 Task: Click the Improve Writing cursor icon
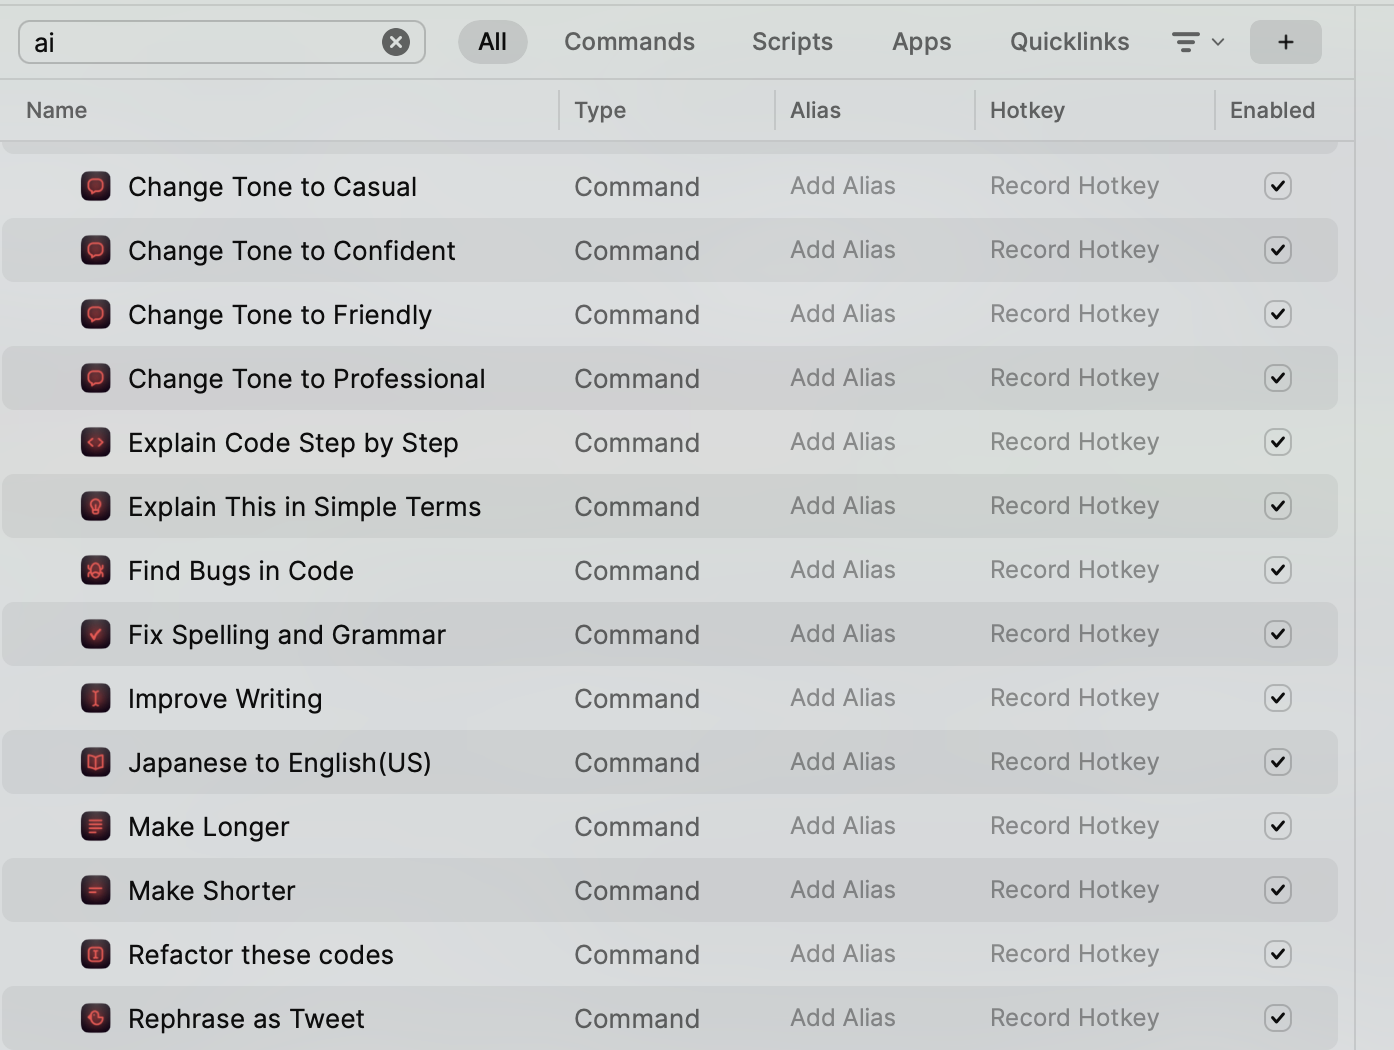coord(95,698)
